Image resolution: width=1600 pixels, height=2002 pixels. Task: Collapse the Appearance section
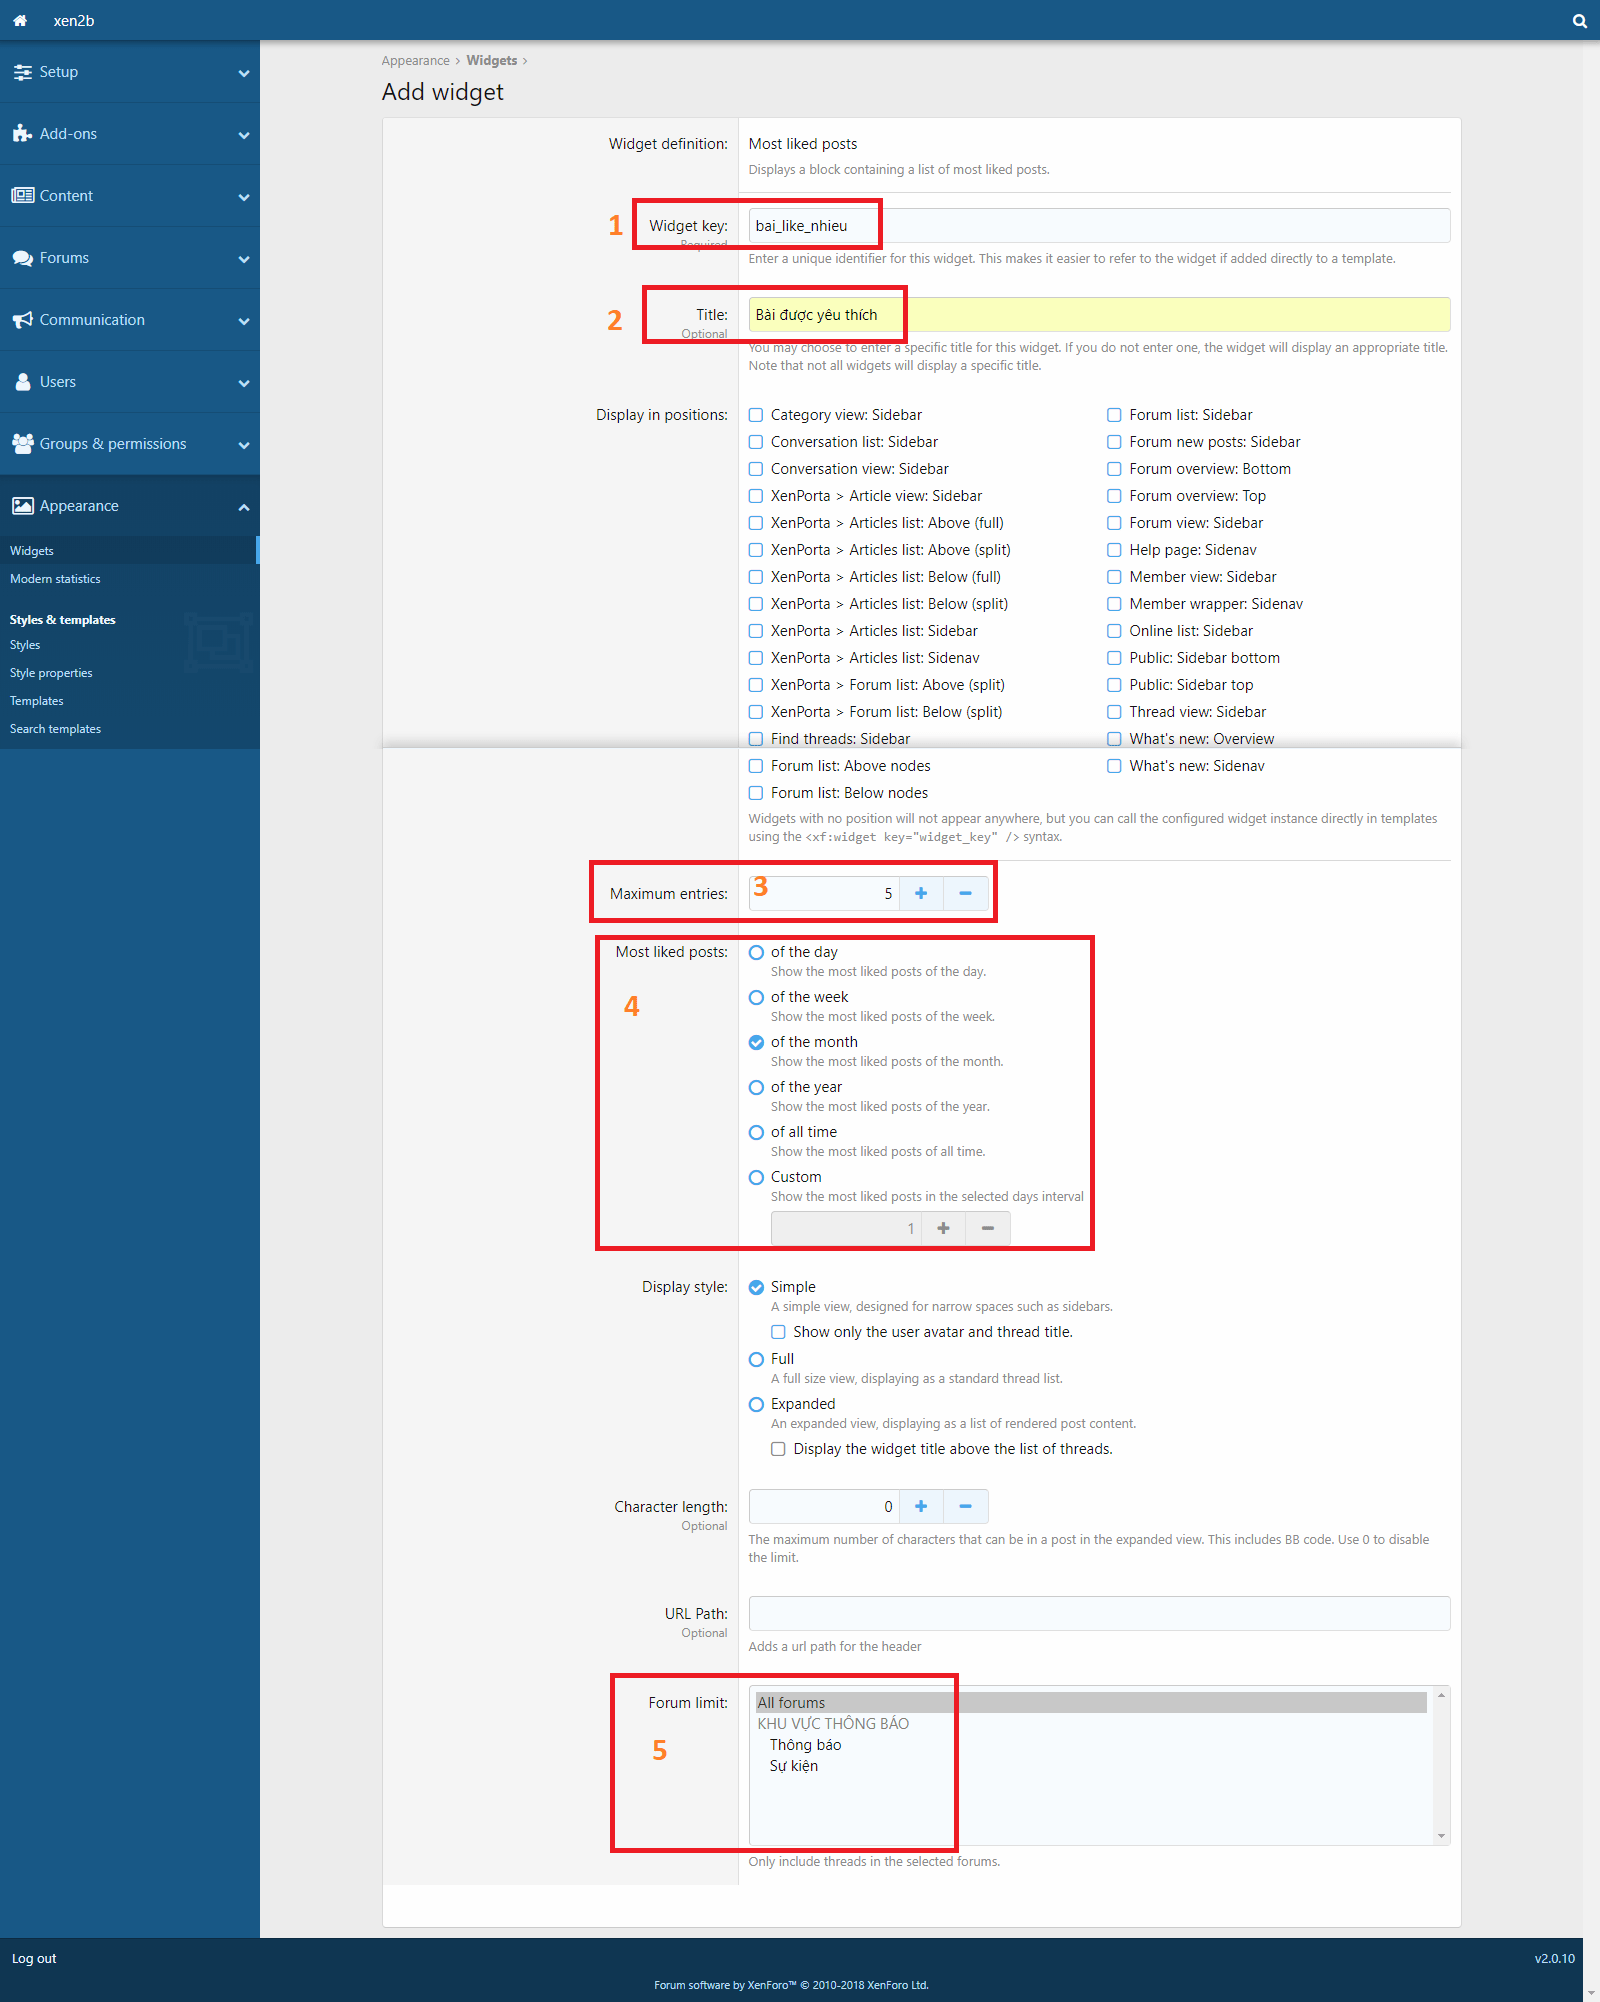tap(244, 507)
